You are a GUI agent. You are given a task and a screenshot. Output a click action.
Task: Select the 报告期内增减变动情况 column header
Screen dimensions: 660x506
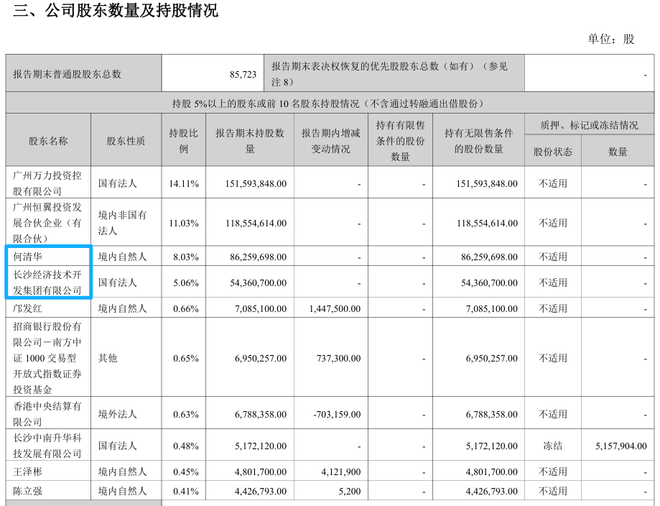[327, 141]
